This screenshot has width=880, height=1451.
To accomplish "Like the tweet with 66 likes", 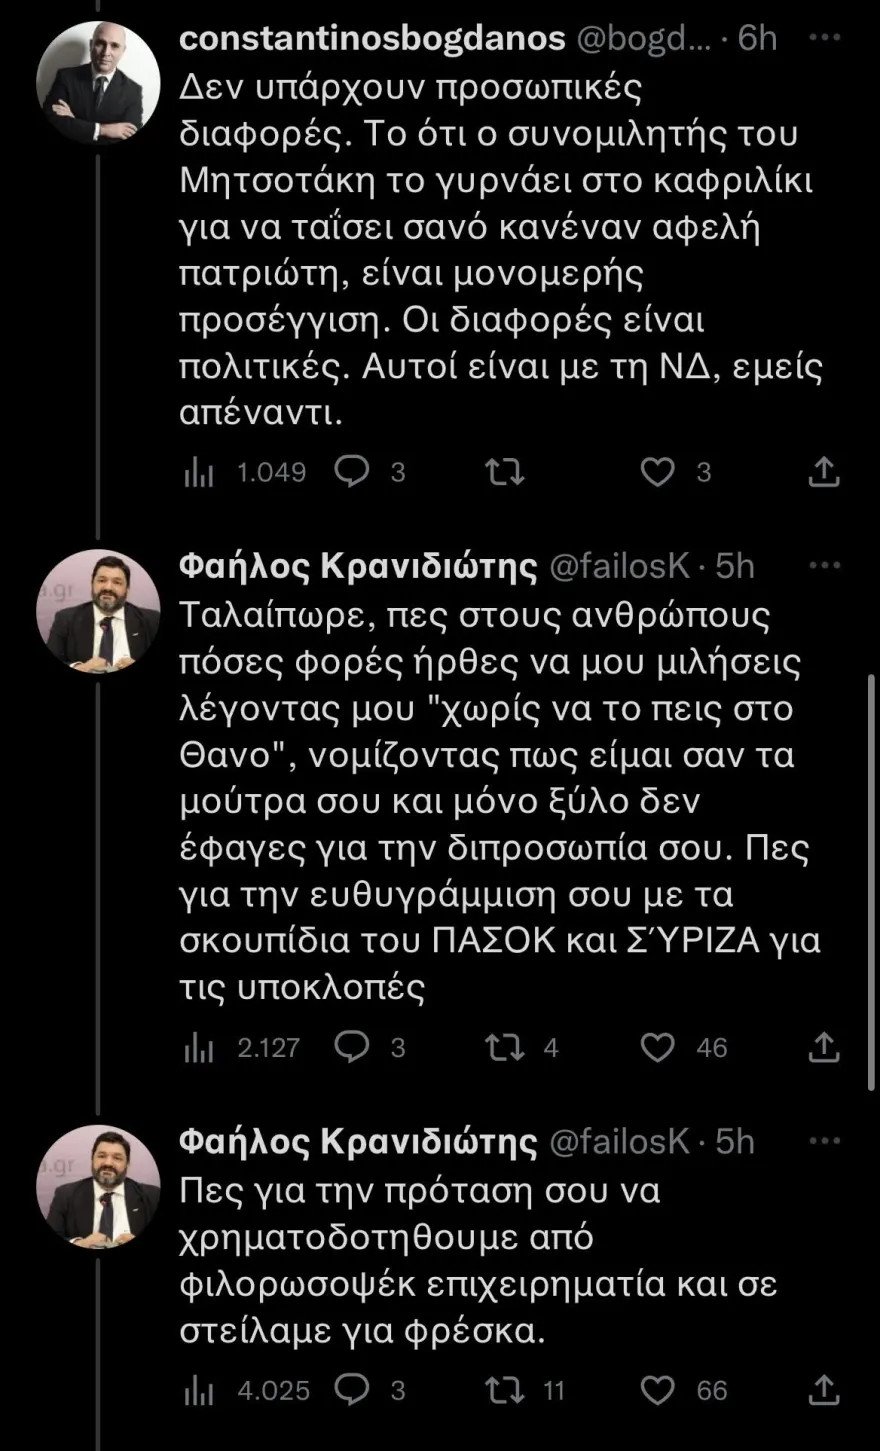I will point(657,1390).
